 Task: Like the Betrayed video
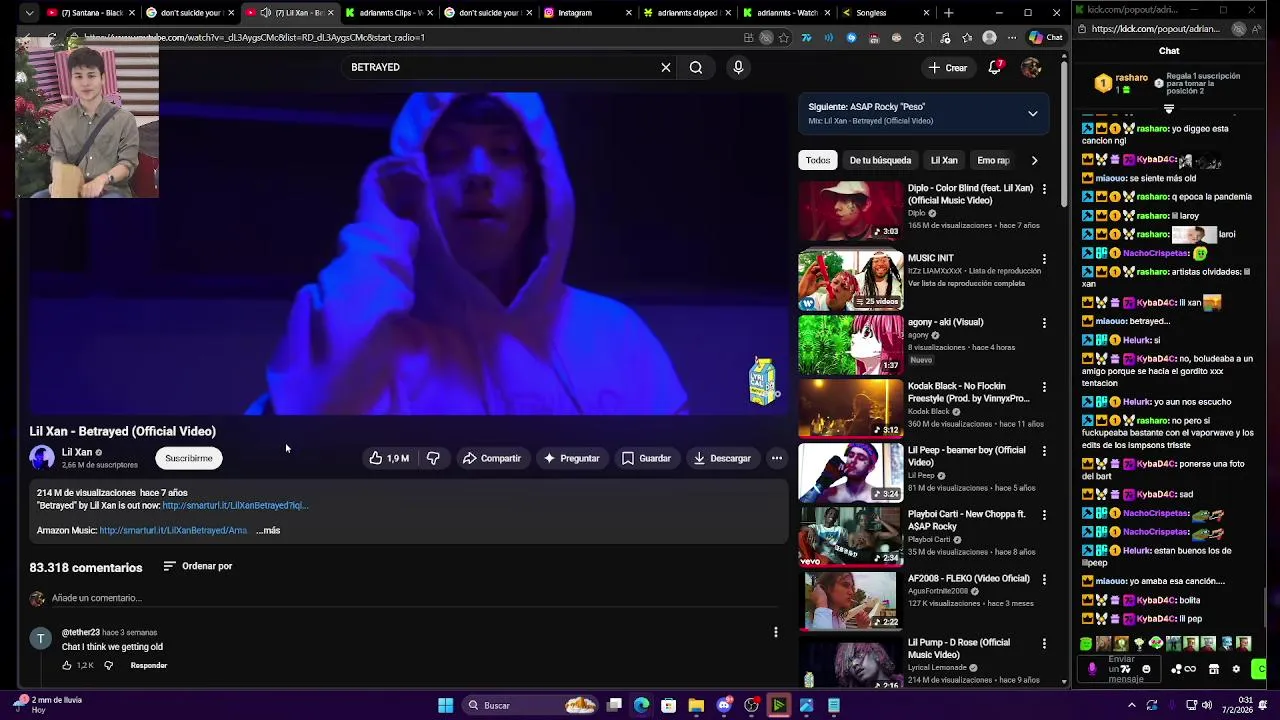coord(389,458)
